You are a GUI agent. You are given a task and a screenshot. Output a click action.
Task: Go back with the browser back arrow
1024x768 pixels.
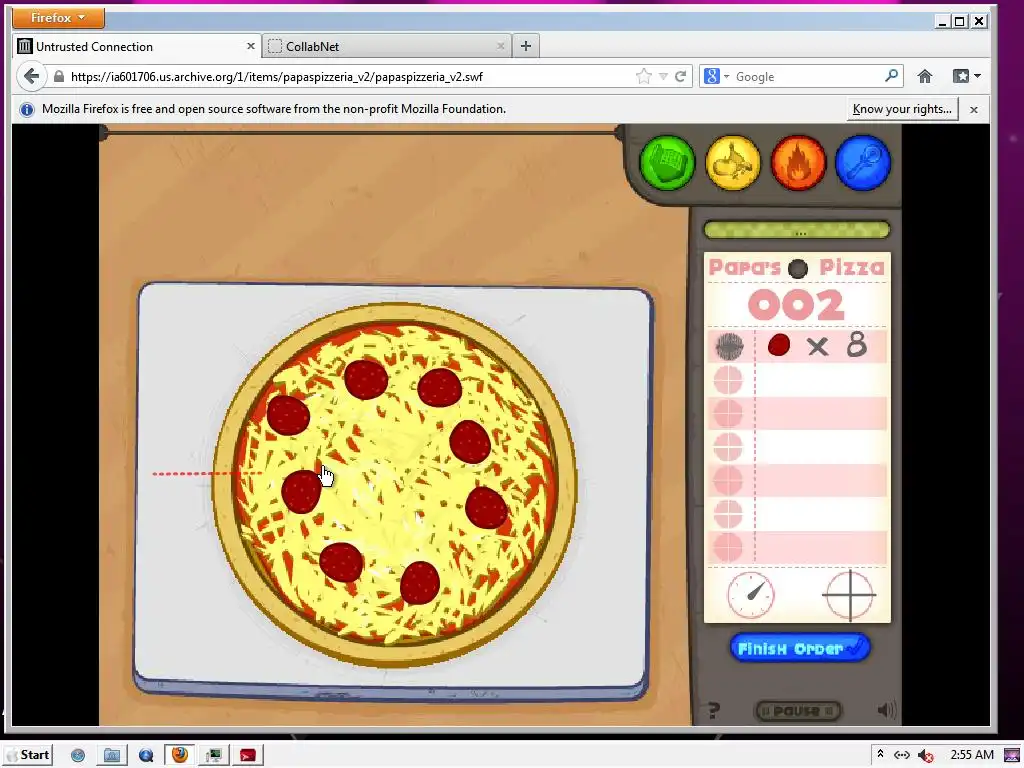click(x=31, y=76)
